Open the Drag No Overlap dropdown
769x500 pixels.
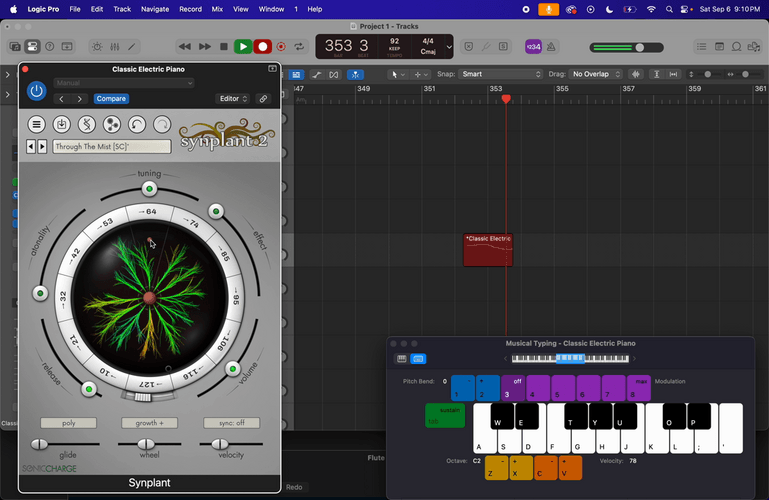pyautogui.click(x=595, y=74)
